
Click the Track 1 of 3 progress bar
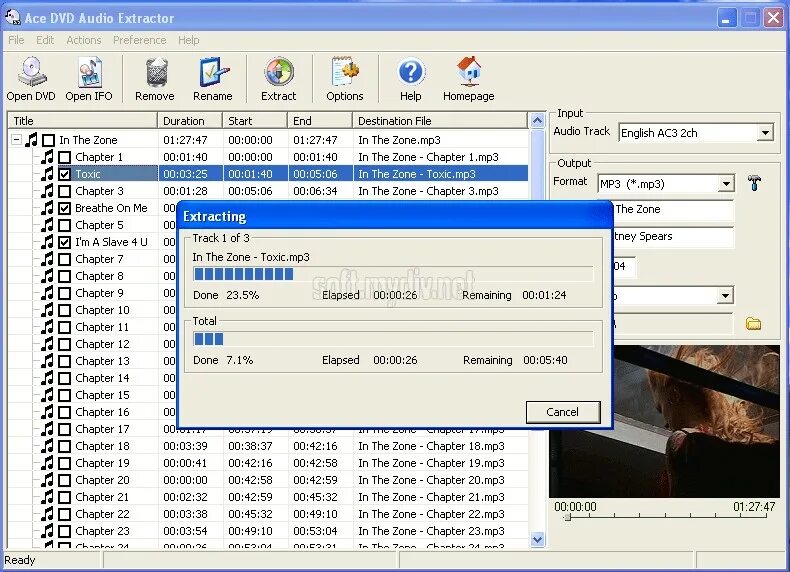pyautogui.click(x=393, y=274)
